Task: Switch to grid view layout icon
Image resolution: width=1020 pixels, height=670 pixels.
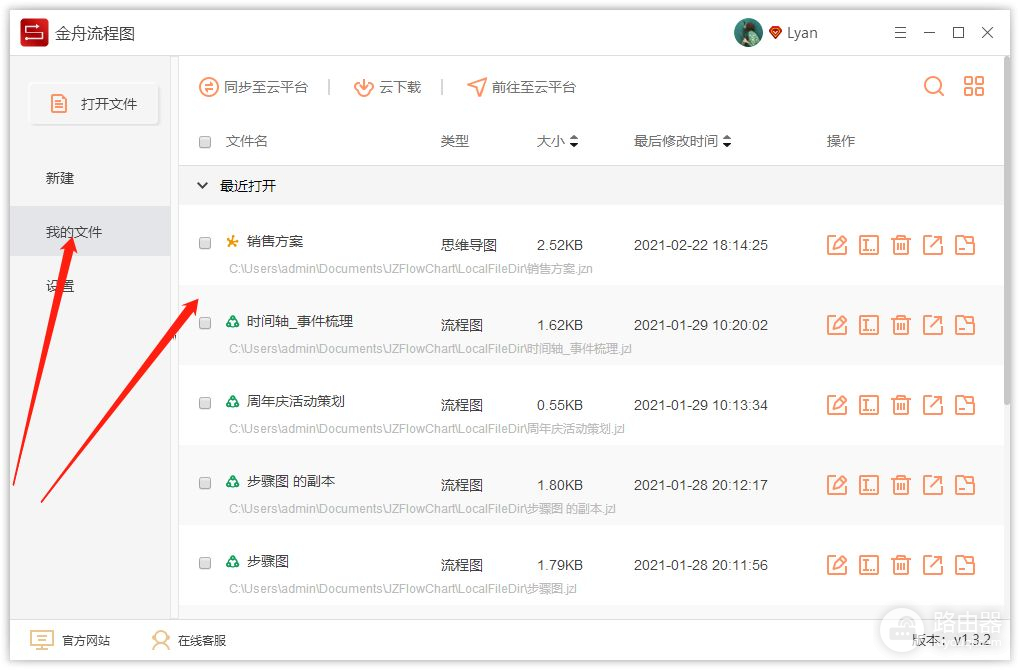Action: pos(974,87)
